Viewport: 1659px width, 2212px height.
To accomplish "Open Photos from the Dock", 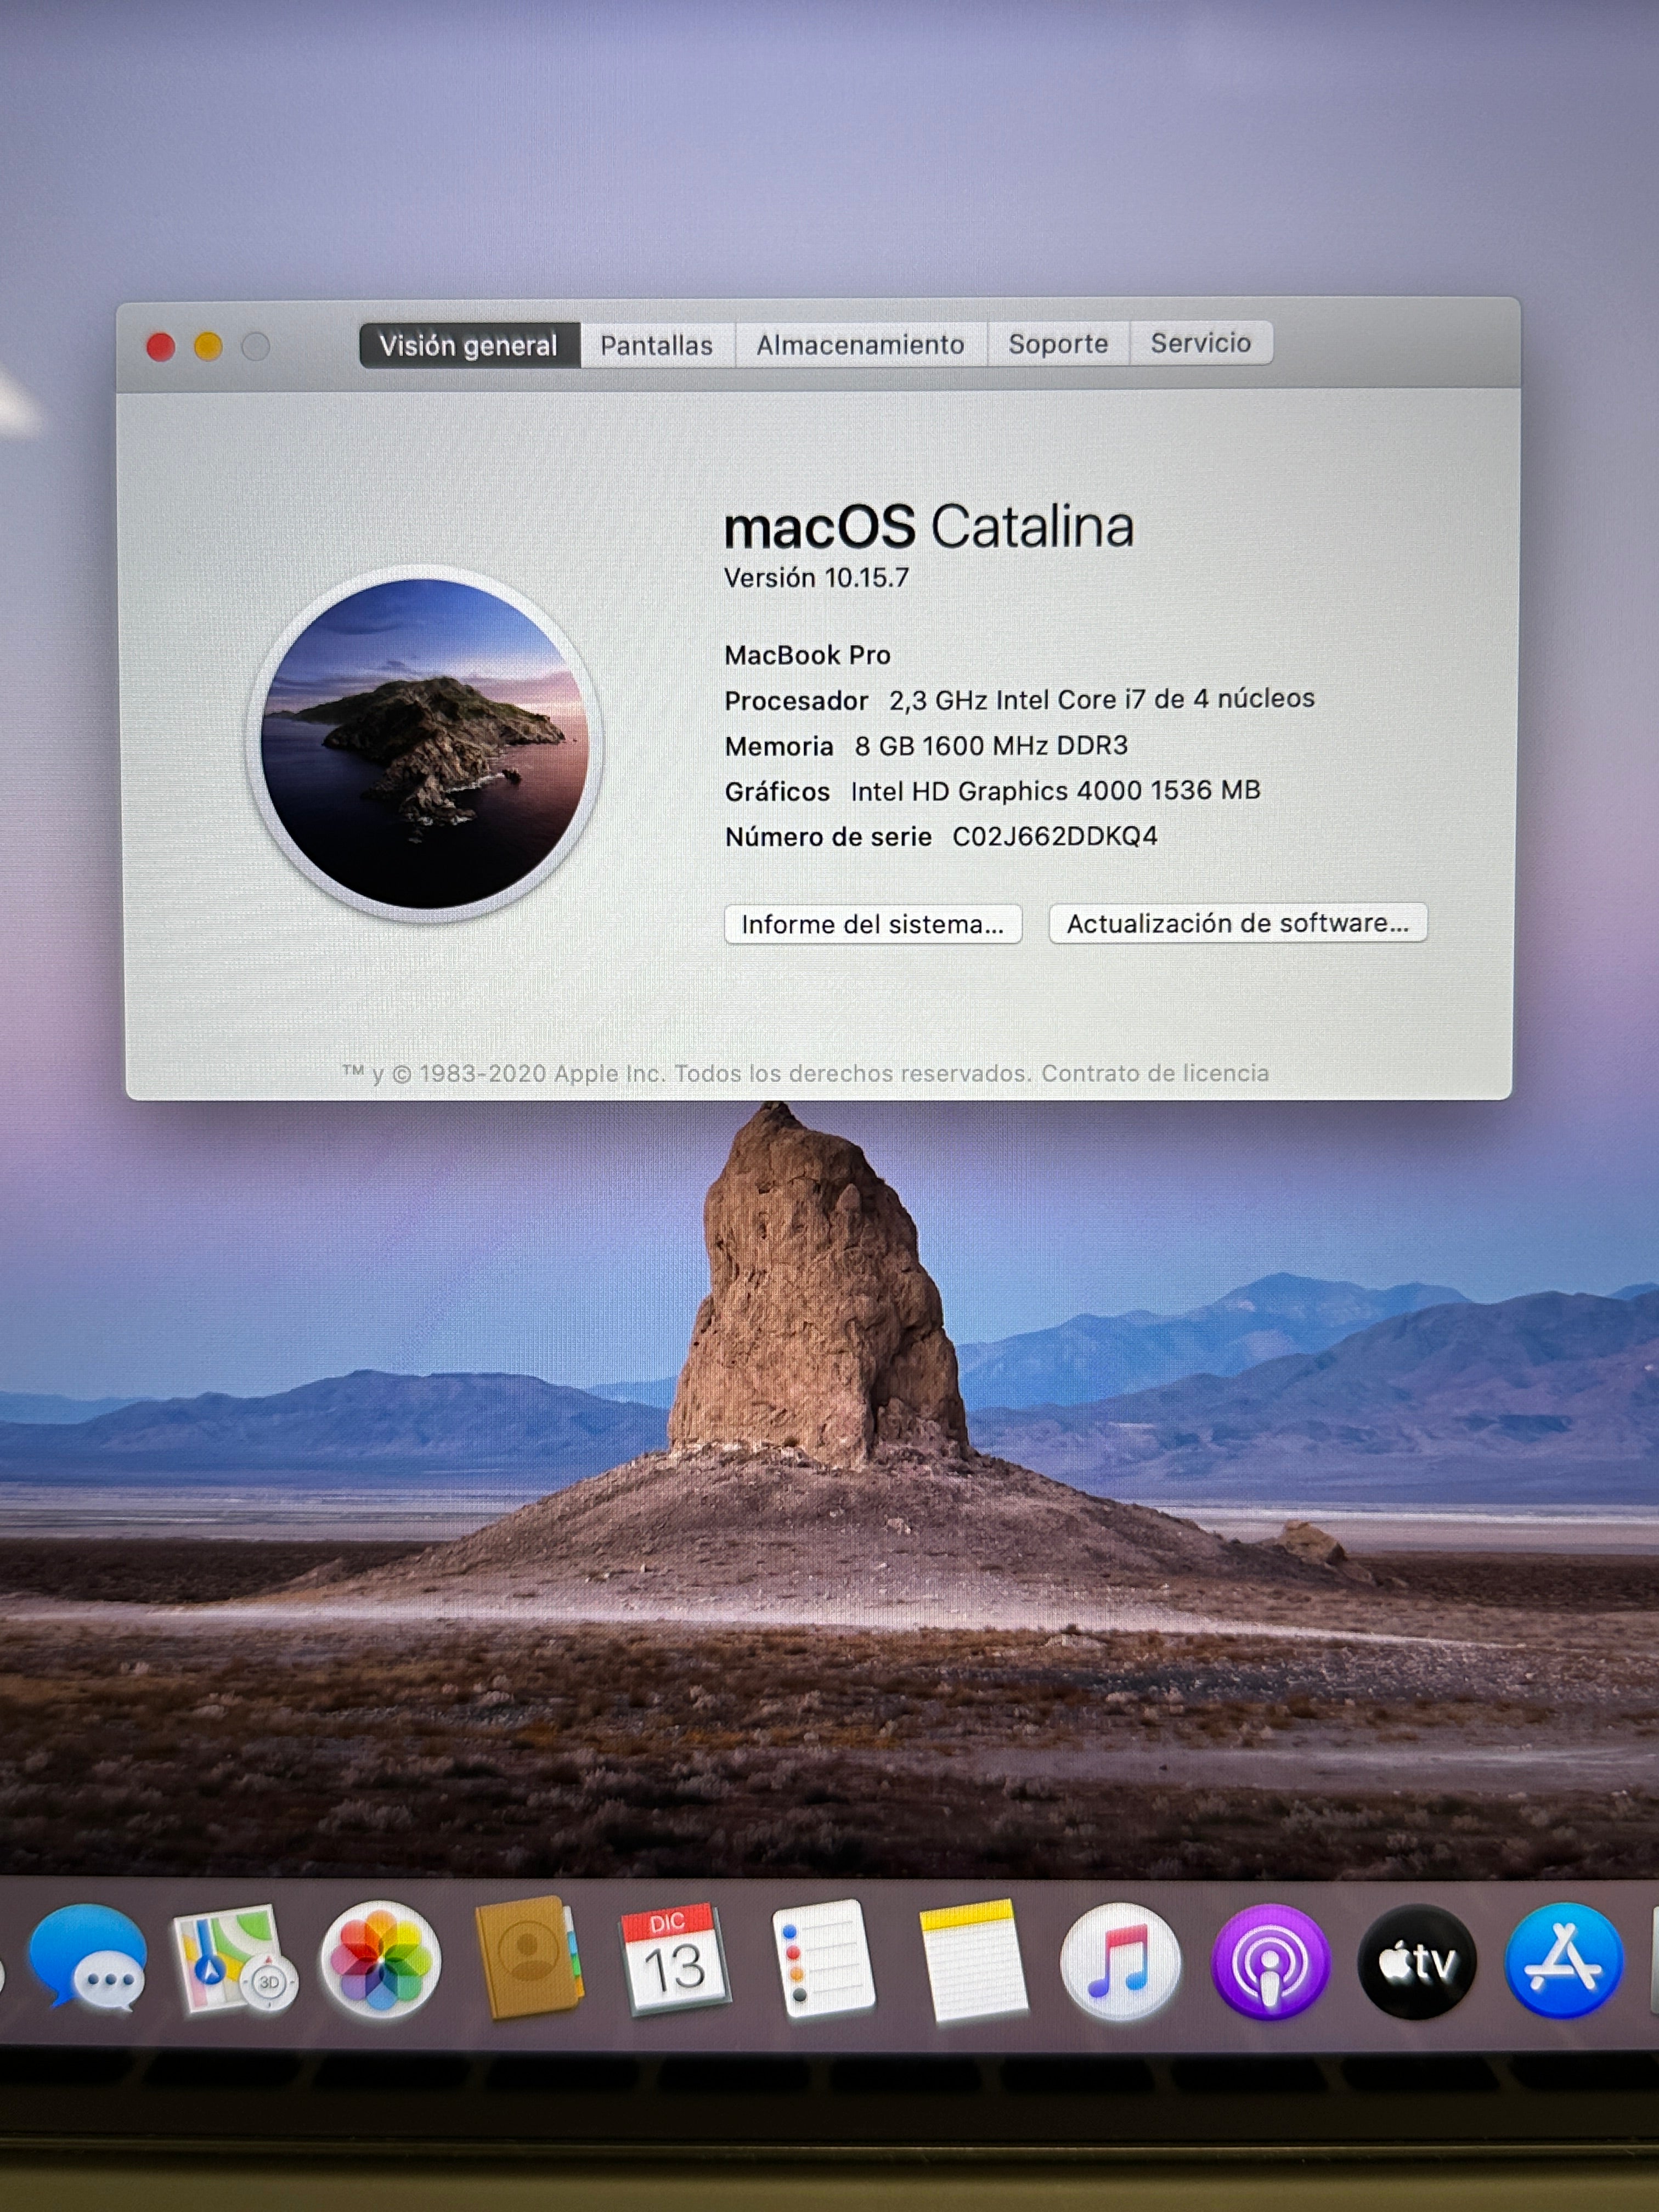I will (383, 1963).
